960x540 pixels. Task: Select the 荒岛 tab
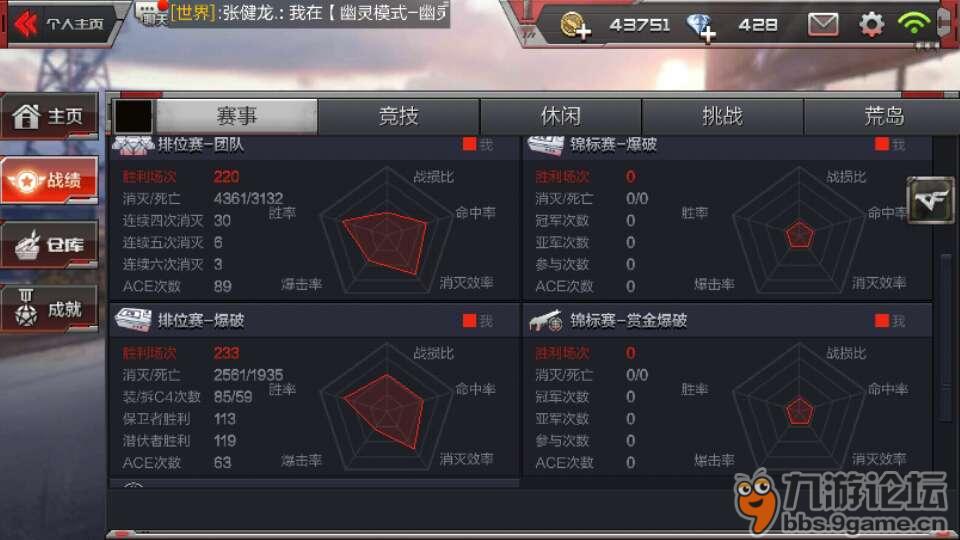click(883, 116)
